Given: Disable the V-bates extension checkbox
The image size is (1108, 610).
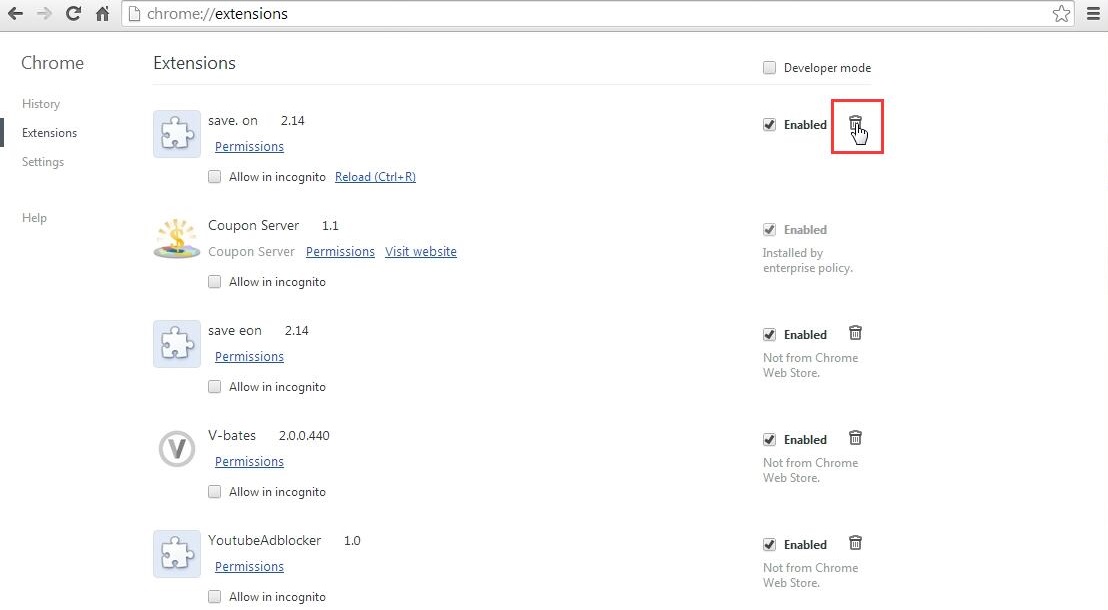Looking at the screenshot, I should (770, 440).
